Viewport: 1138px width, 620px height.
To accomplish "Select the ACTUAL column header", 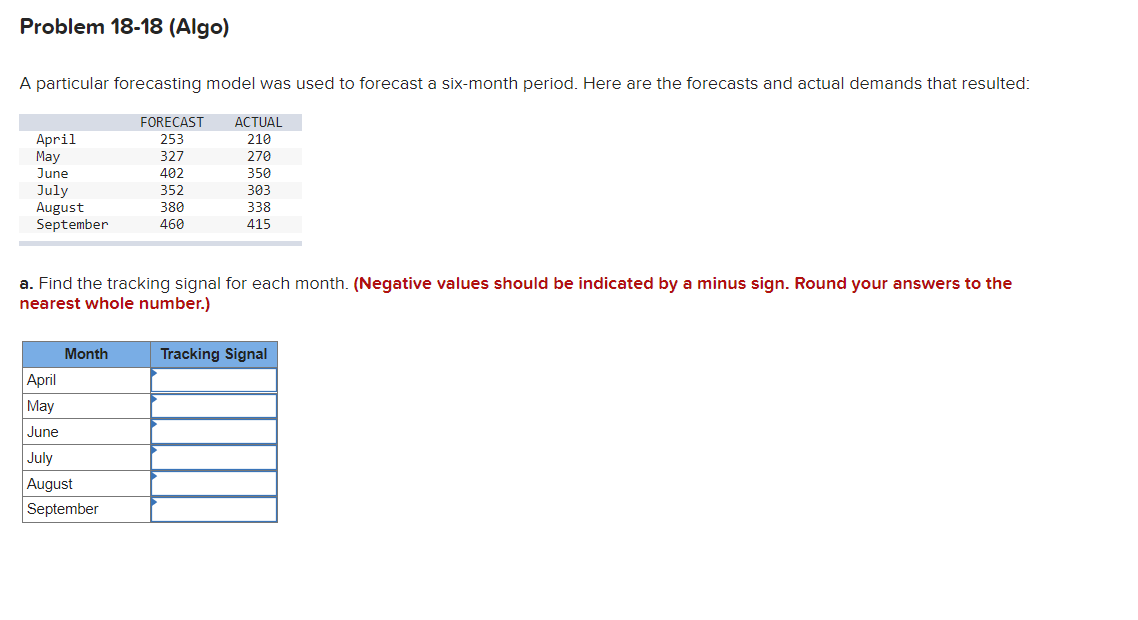I will point(259,122).
